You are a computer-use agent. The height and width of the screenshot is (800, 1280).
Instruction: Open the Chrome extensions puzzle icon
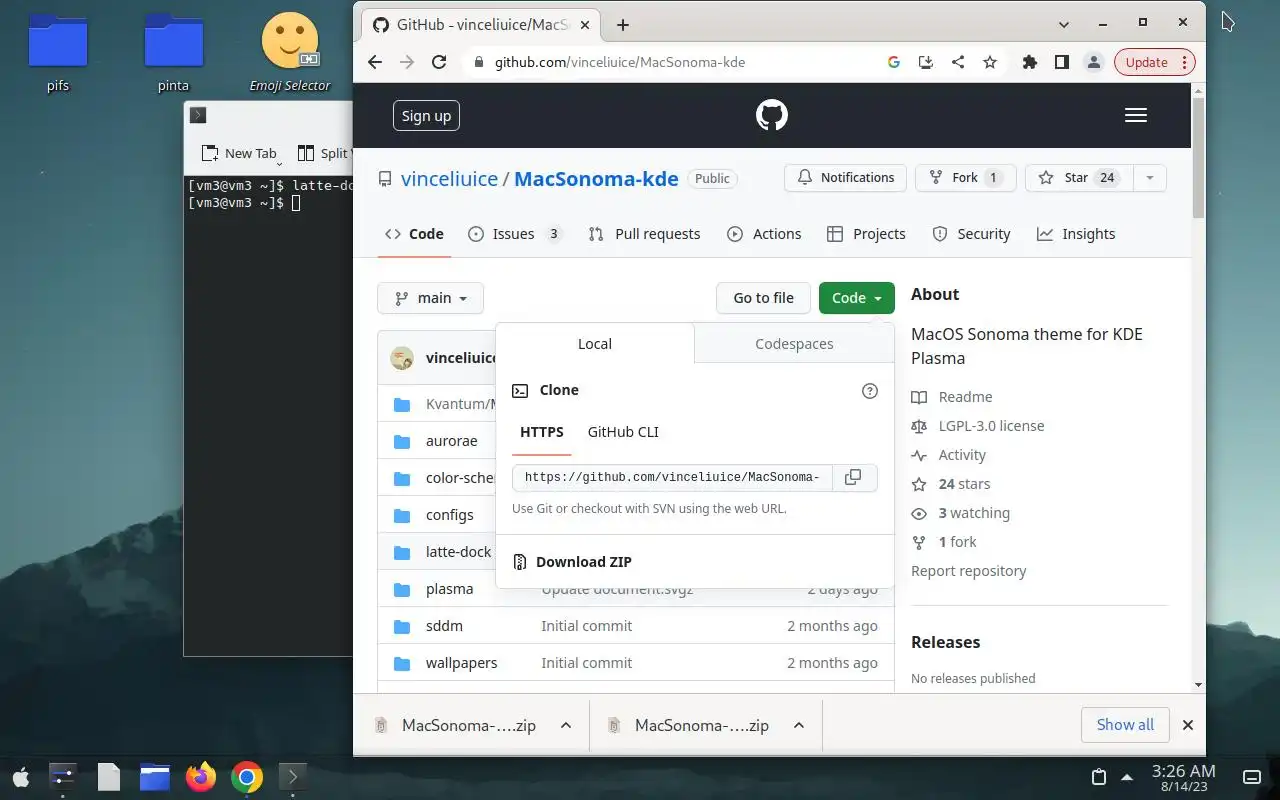click(1029, 62)
